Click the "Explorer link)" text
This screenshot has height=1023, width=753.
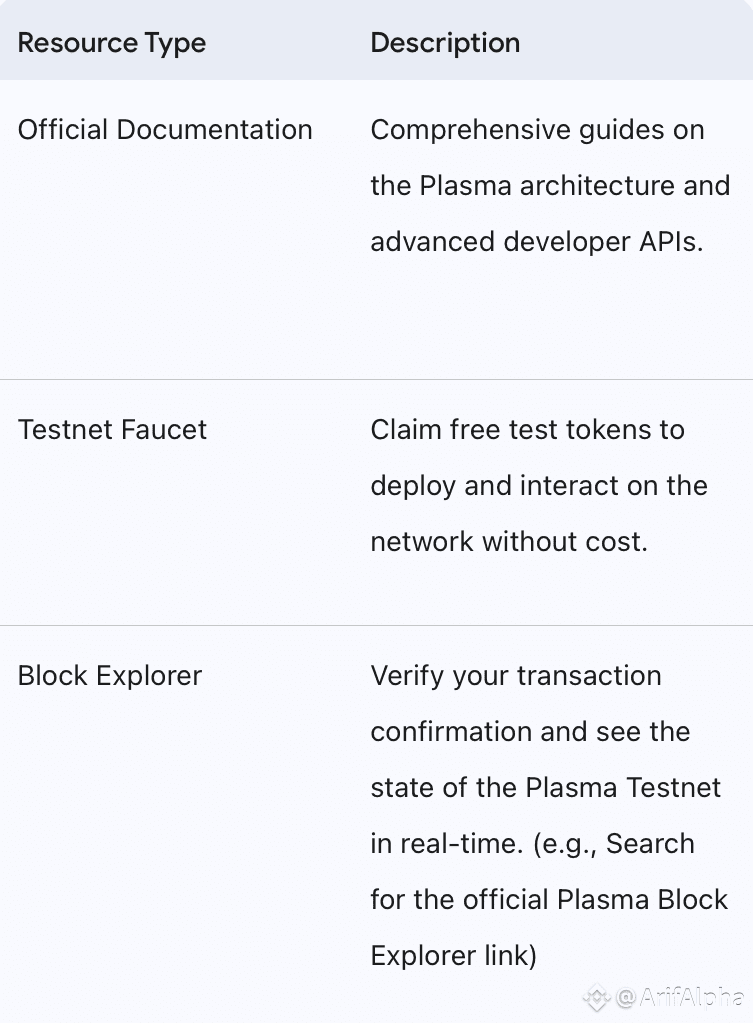coord(453,956)
